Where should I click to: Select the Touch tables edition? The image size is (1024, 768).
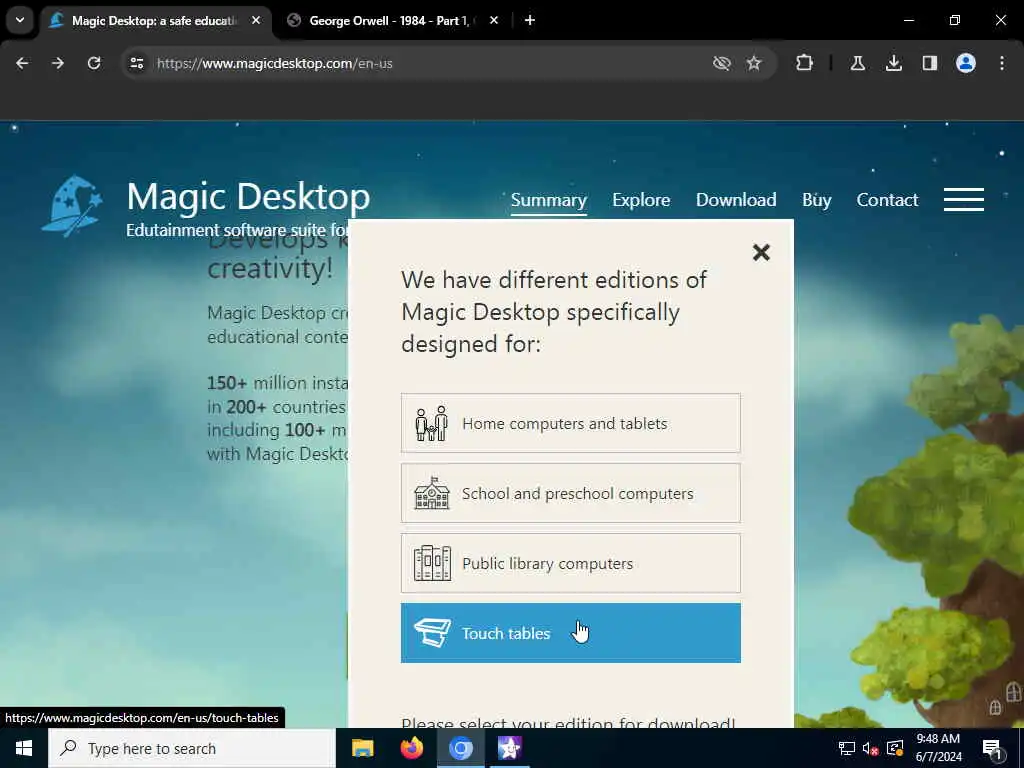click(x=570, y=633)
